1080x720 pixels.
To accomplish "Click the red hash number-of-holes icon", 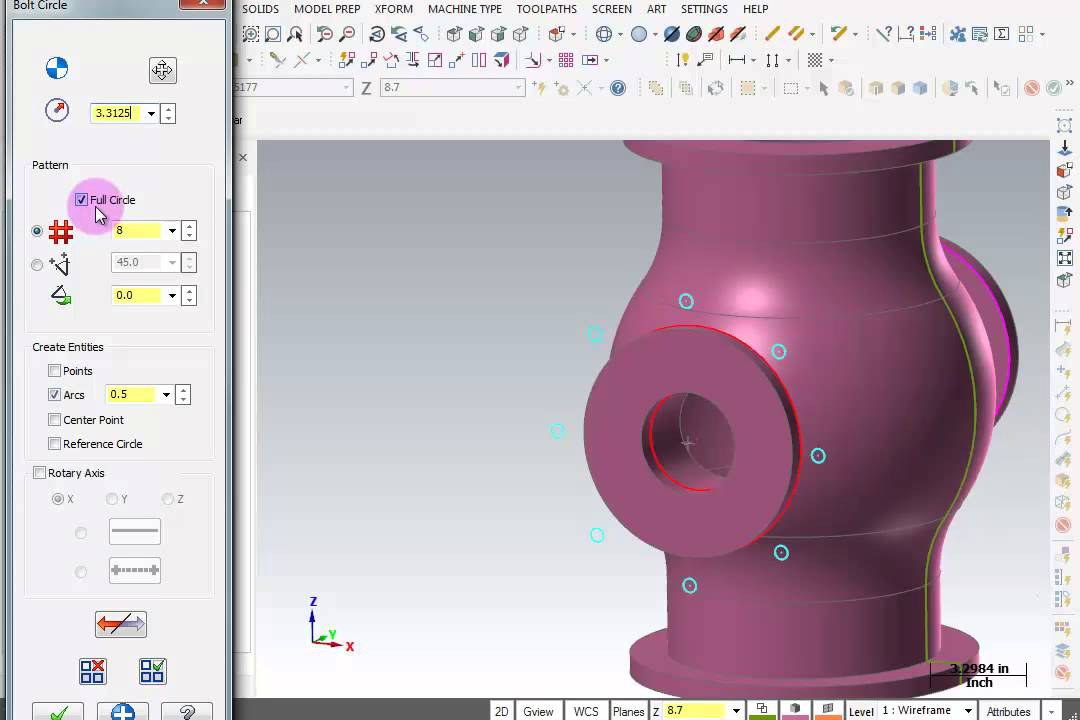I will 61,232.
